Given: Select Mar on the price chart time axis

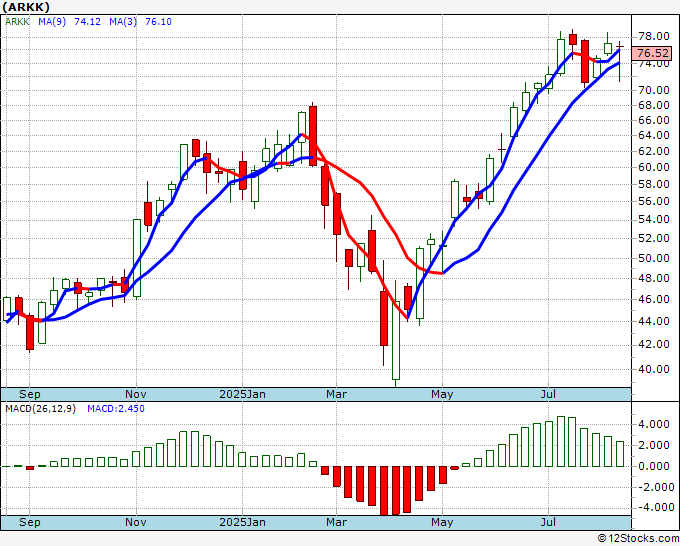Looking at the screenshot, I should point(337,394).
